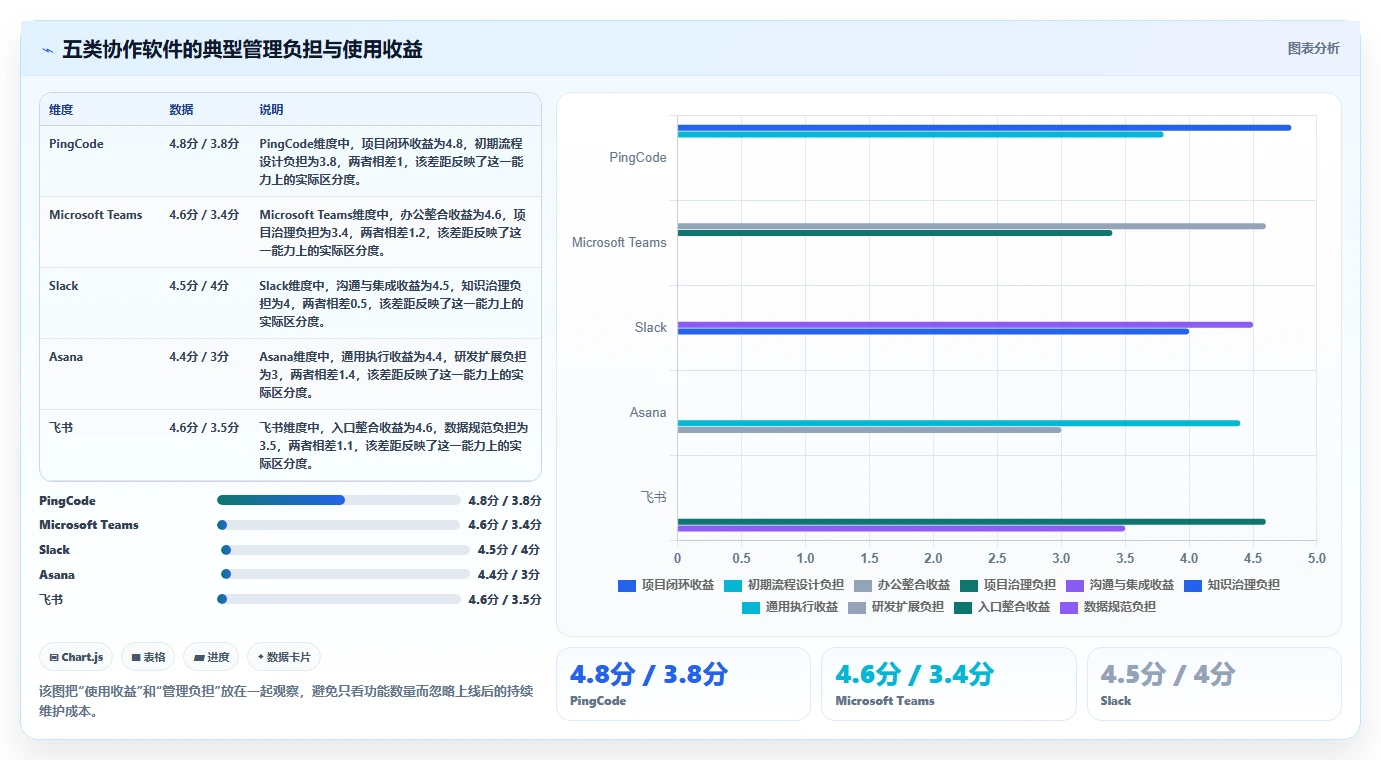1381x760 pixels.
Task: Toggle 通用执行收益 legend item
Action: coord(790,607)
